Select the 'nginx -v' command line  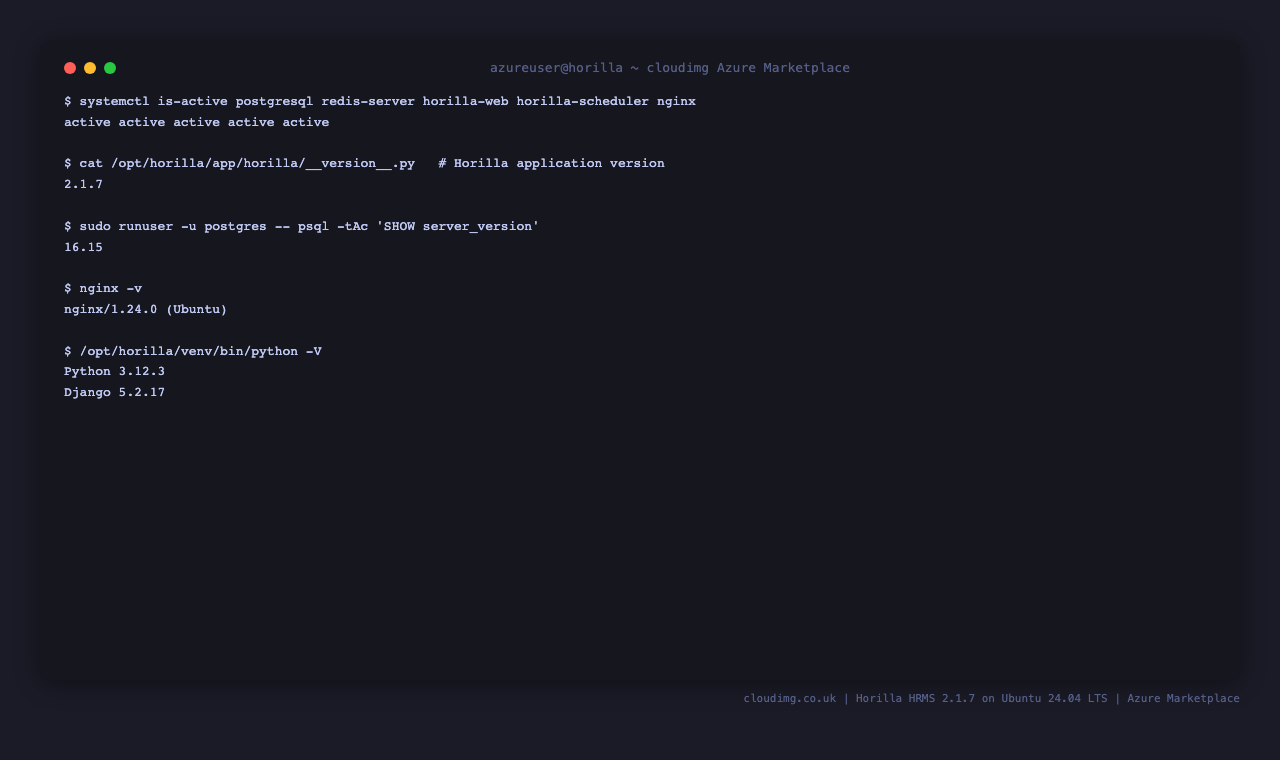(x=103, y=288)
